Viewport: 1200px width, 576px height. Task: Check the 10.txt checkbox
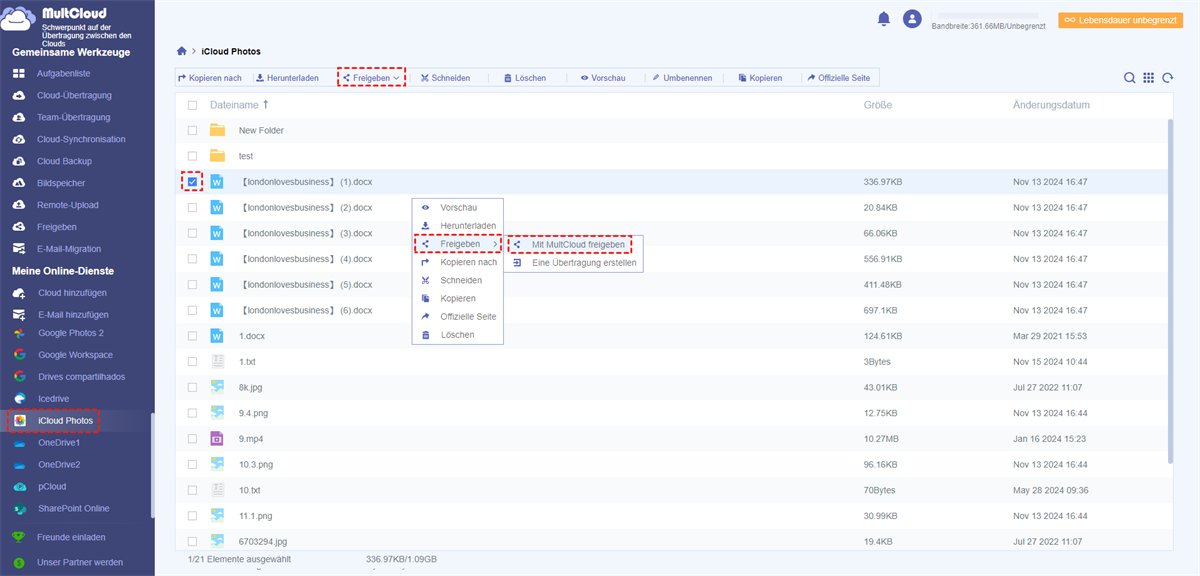[192, 490]
